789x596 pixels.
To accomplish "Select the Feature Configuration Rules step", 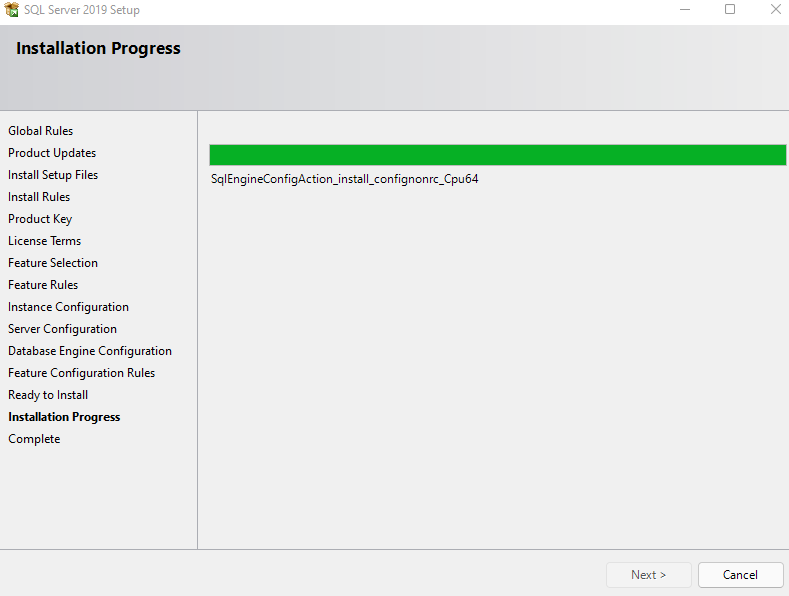I will click(82, 373).
